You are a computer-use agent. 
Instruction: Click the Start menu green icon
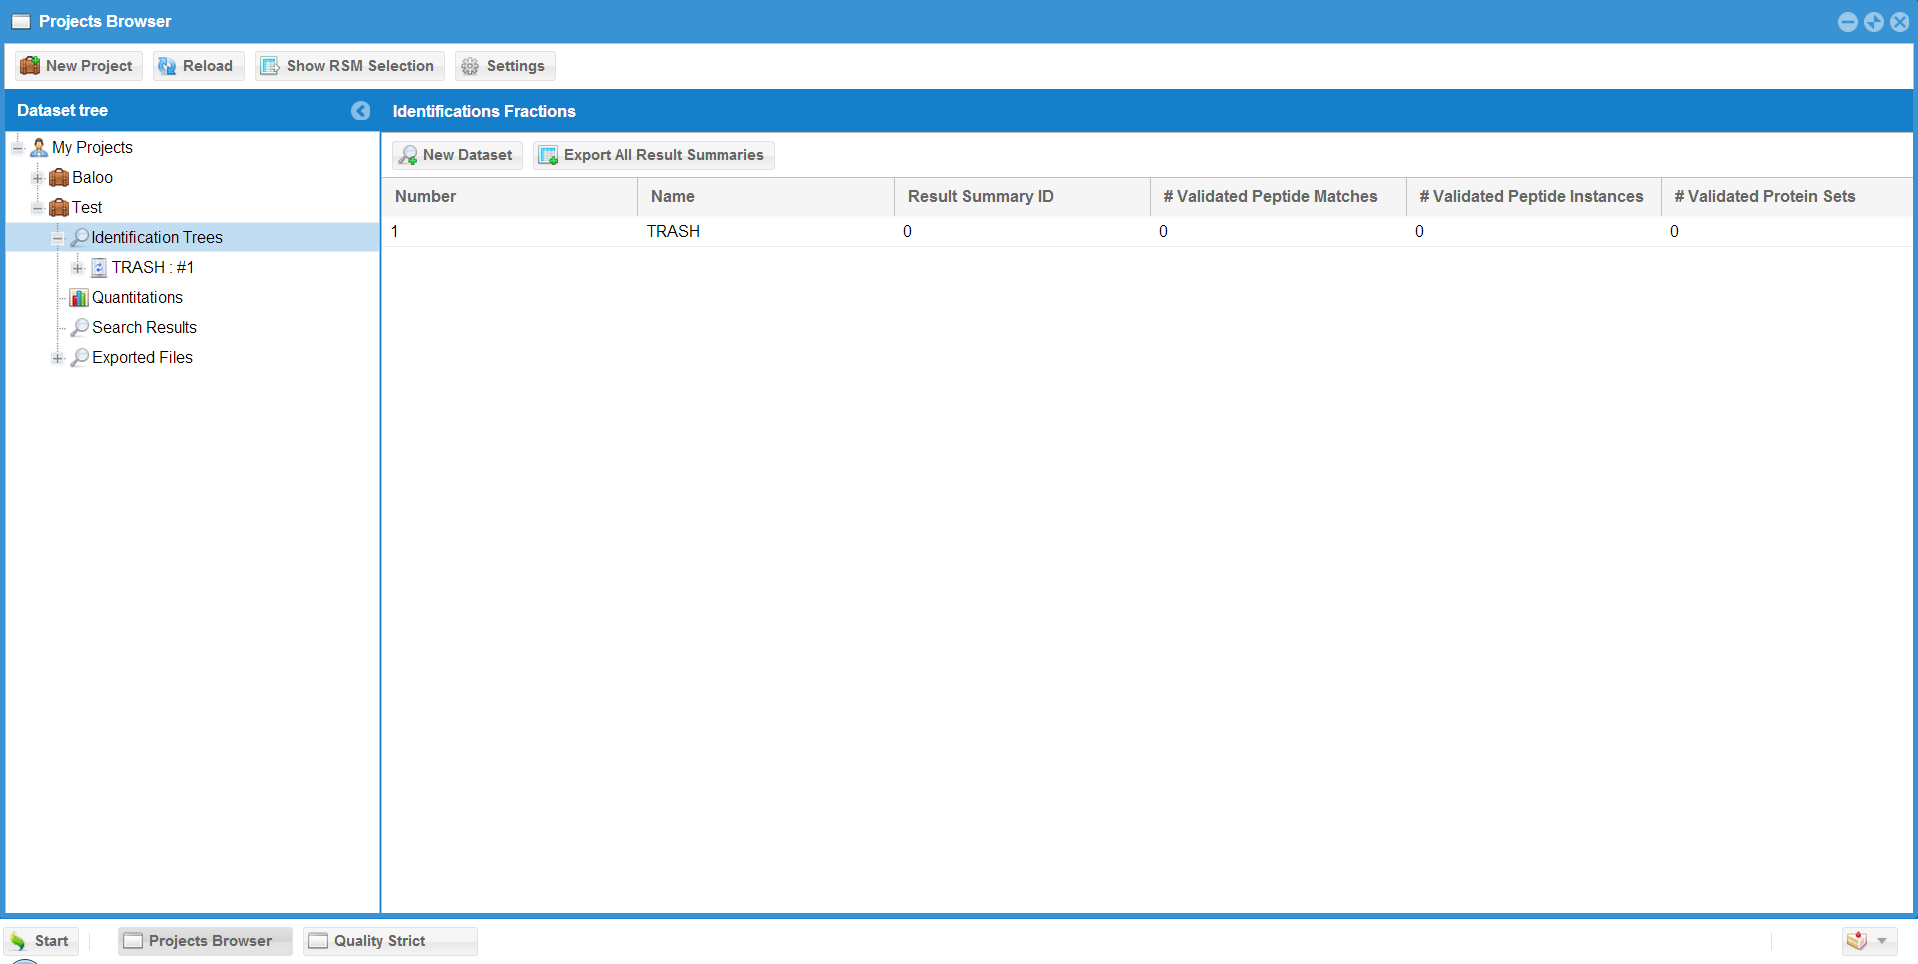[x=18, y=941]
